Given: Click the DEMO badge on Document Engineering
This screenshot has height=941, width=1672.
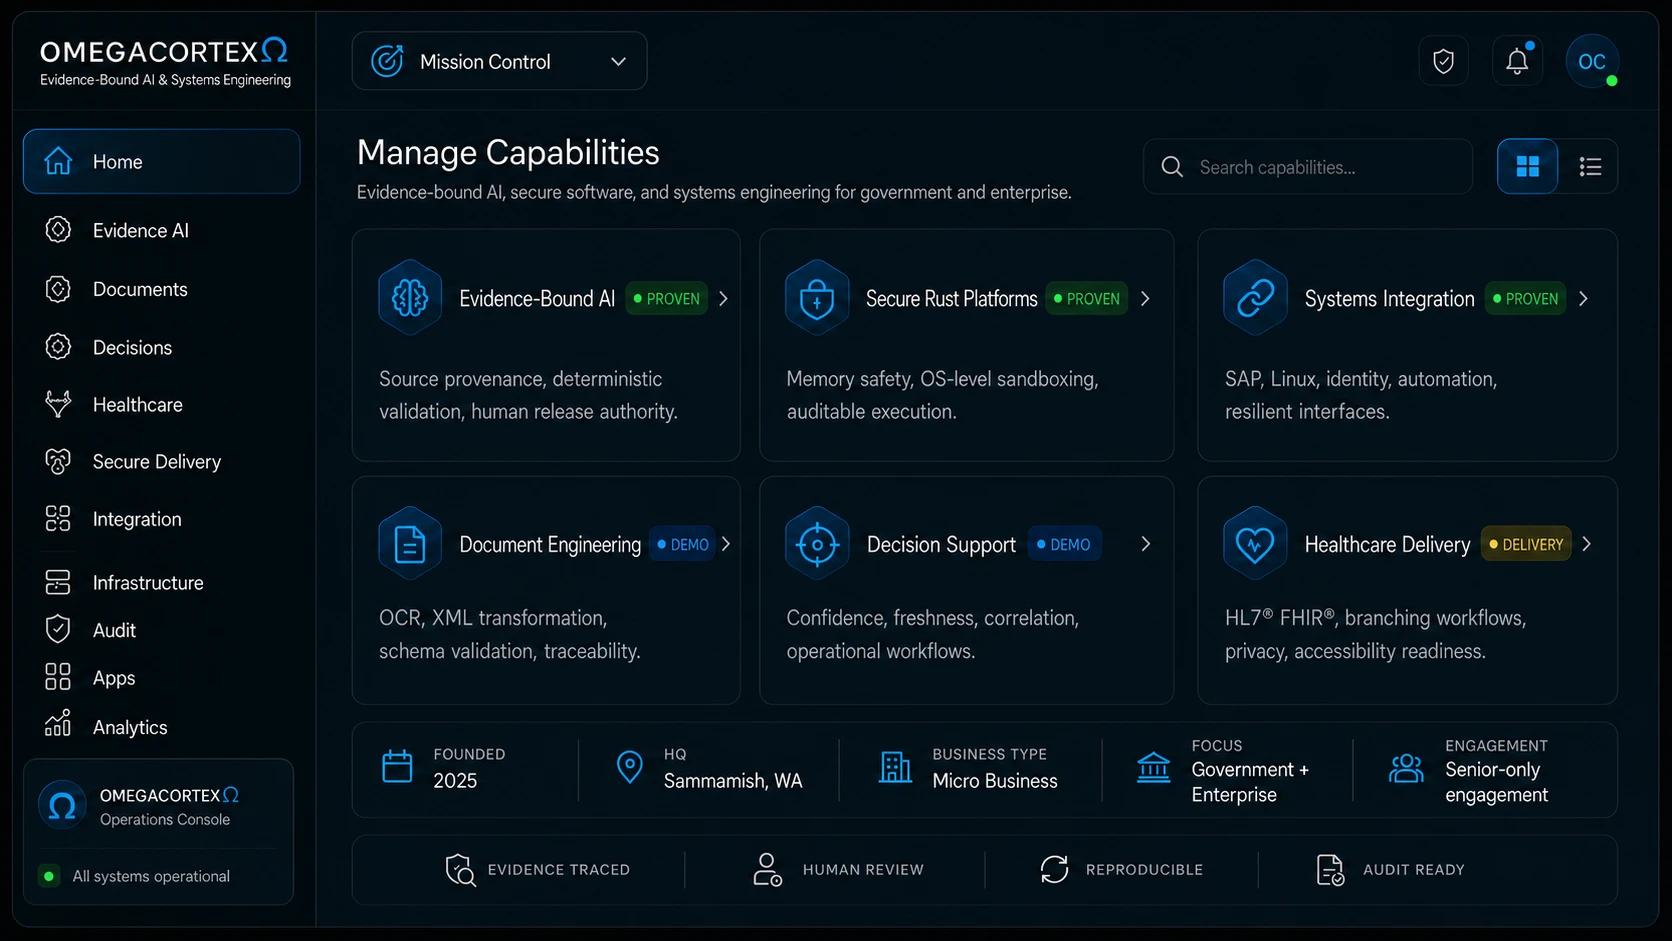Looking at the screenshot, I should (x=683, y=544).
